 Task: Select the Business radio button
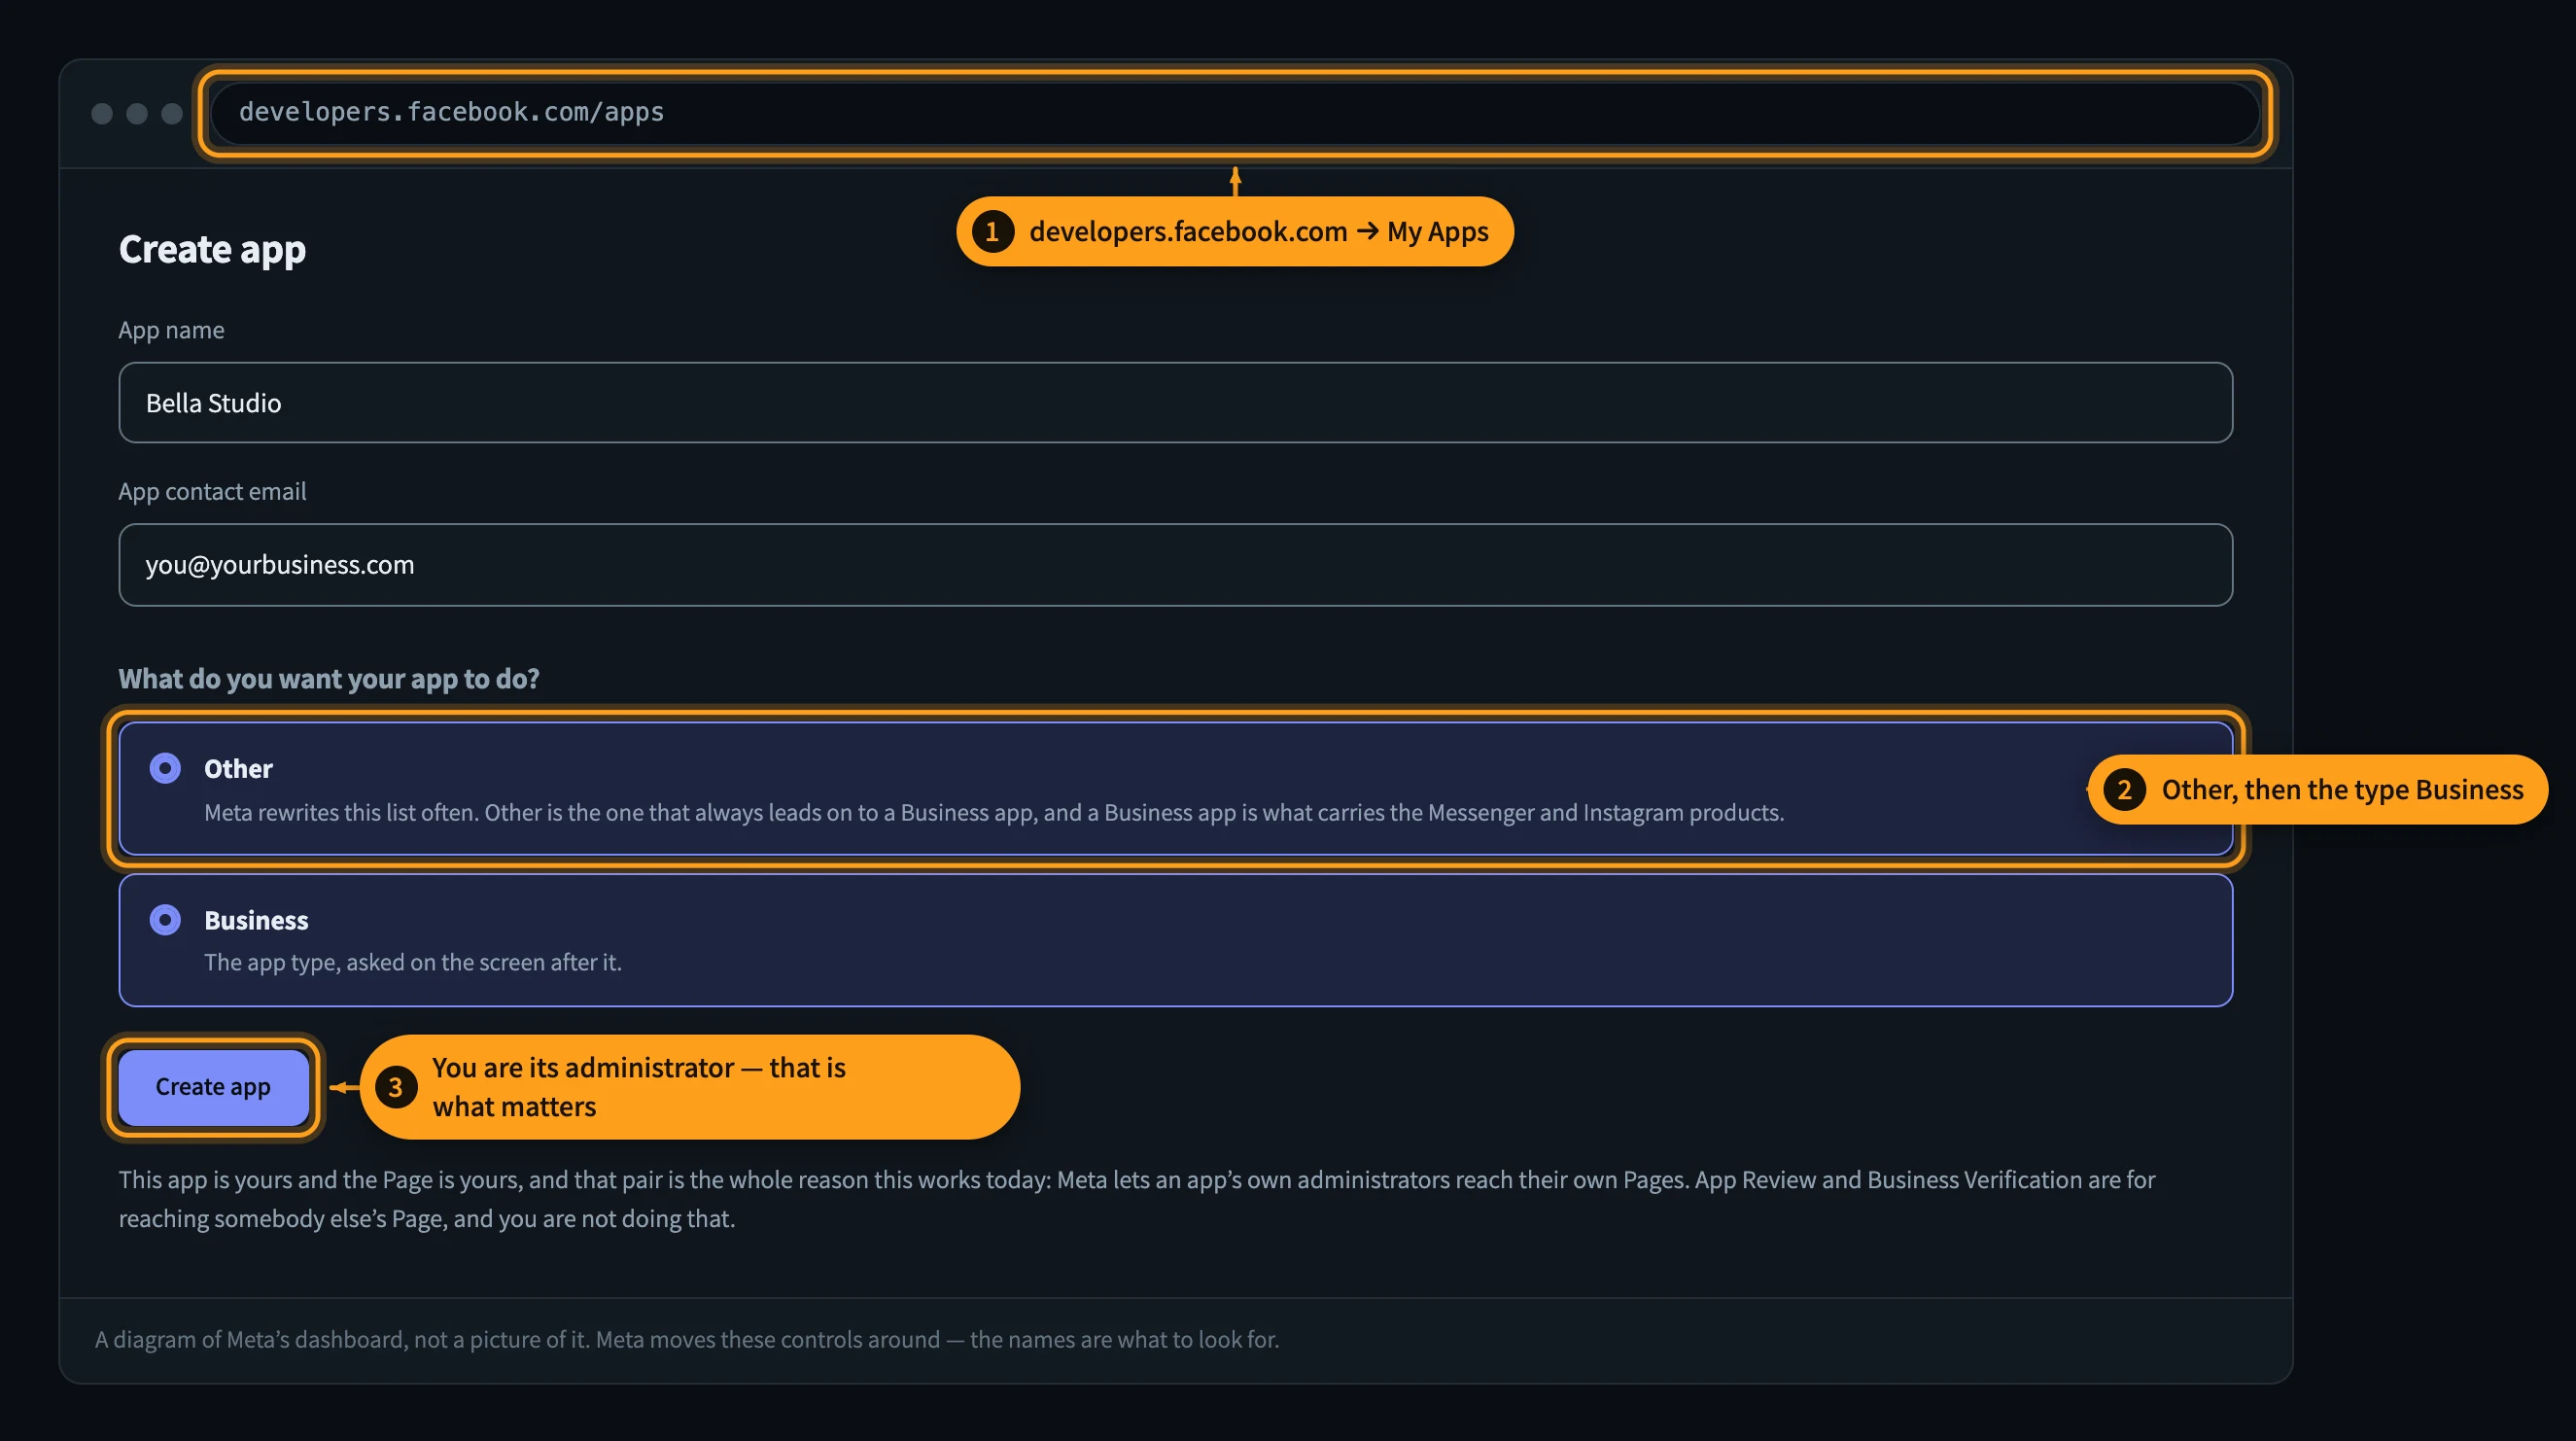(165, 920)
